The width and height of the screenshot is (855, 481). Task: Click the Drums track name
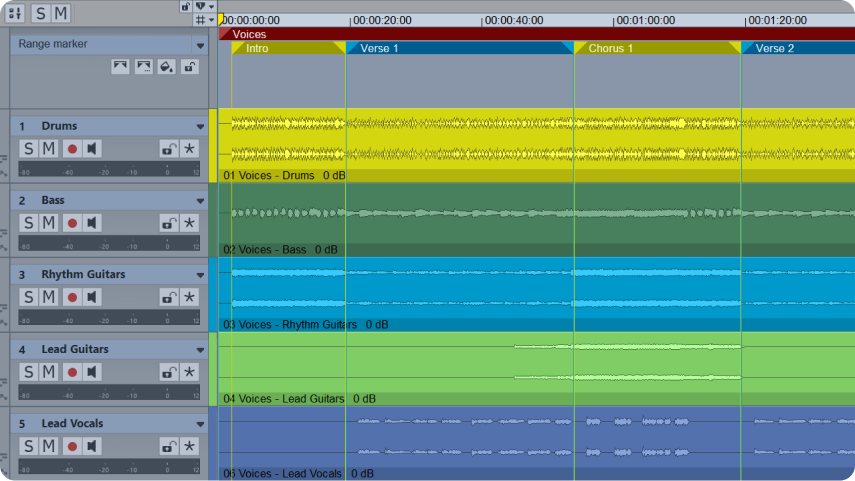(x=59, y=126)
